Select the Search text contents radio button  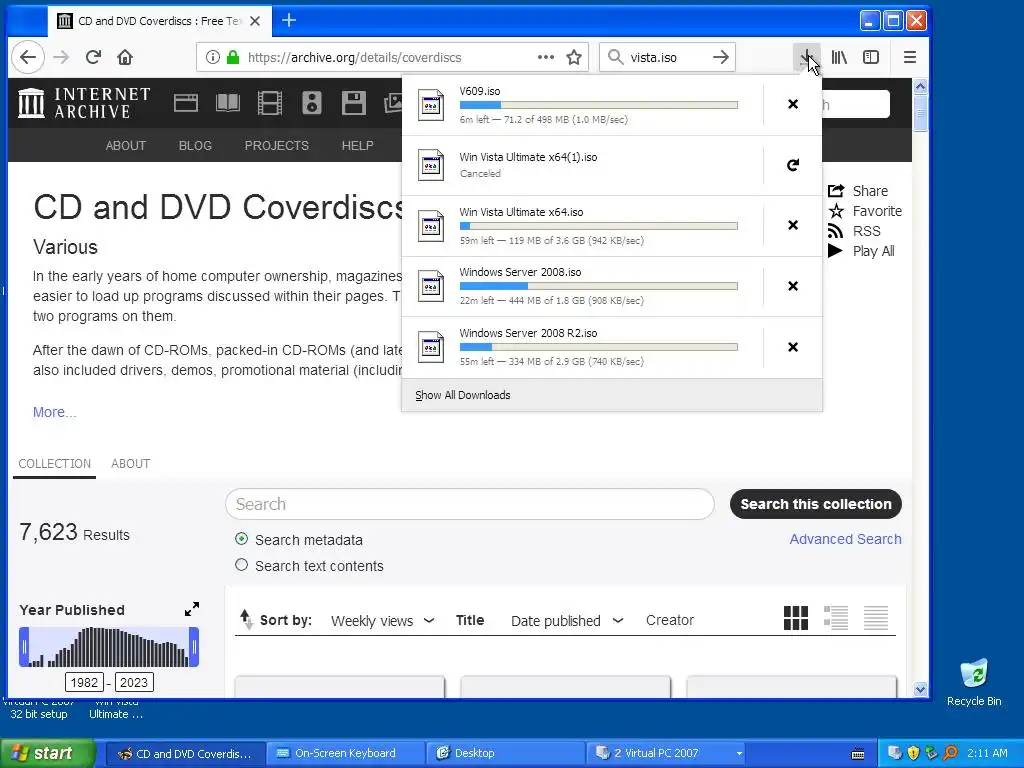pos(242,565)
